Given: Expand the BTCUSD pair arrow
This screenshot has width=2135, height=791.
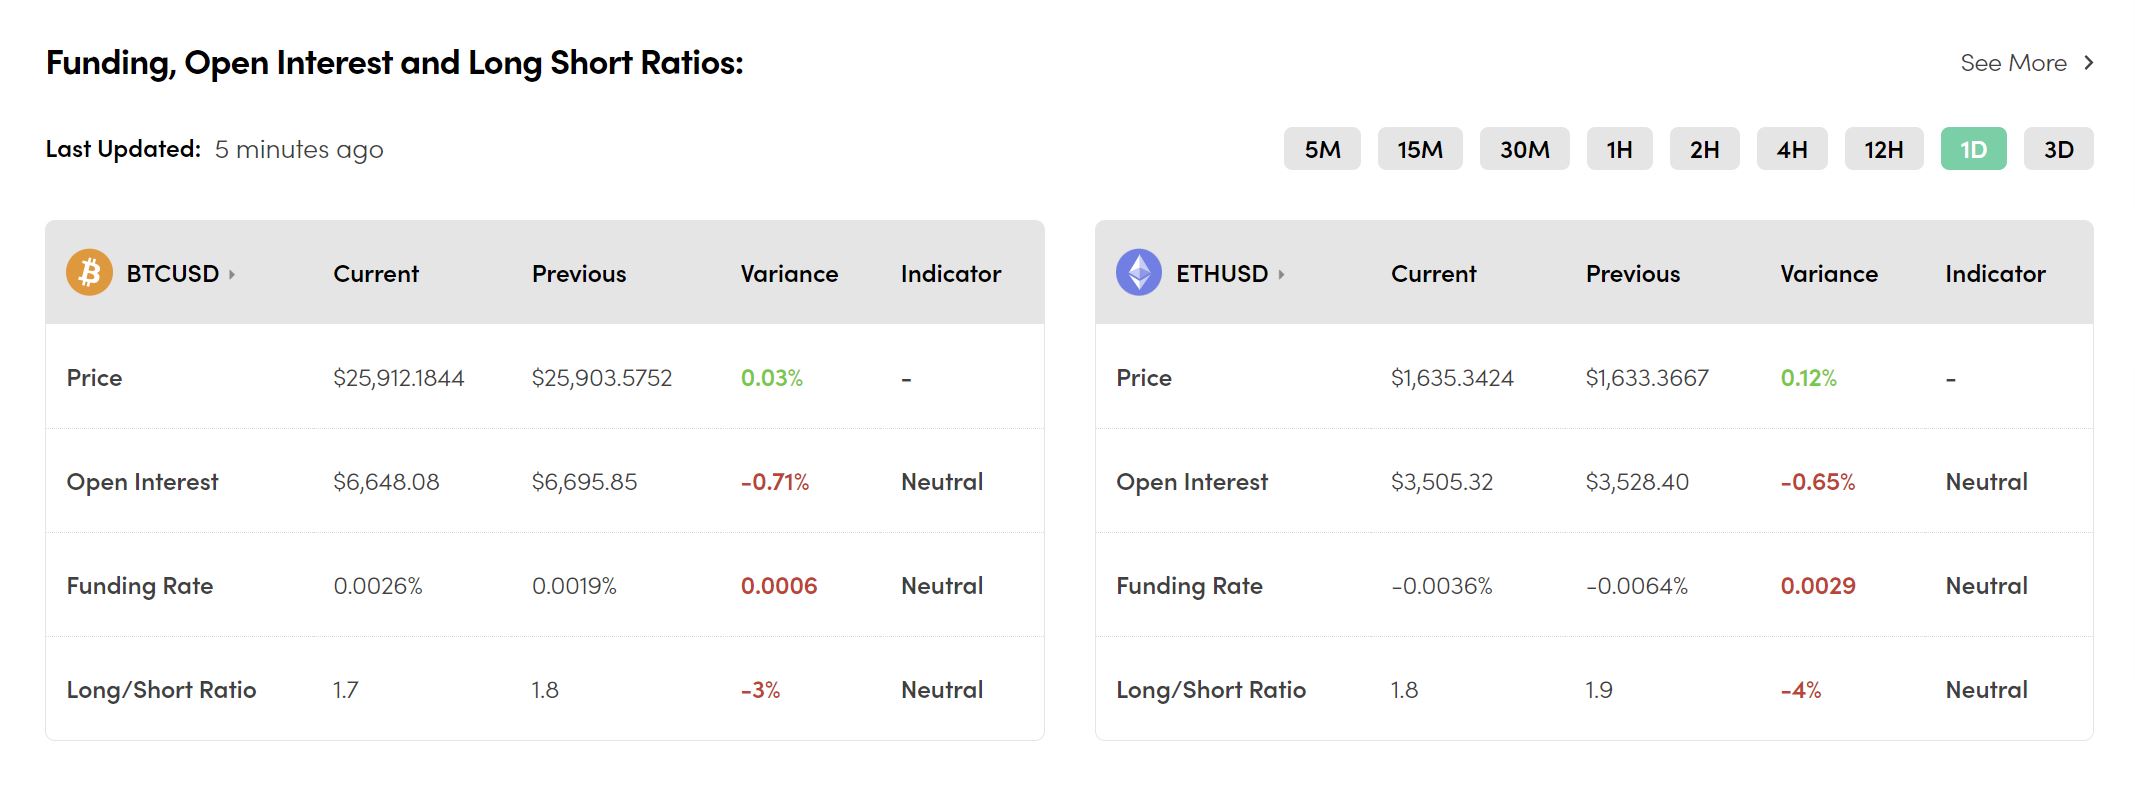Looking at the screenshot, I should click(232, 274).
